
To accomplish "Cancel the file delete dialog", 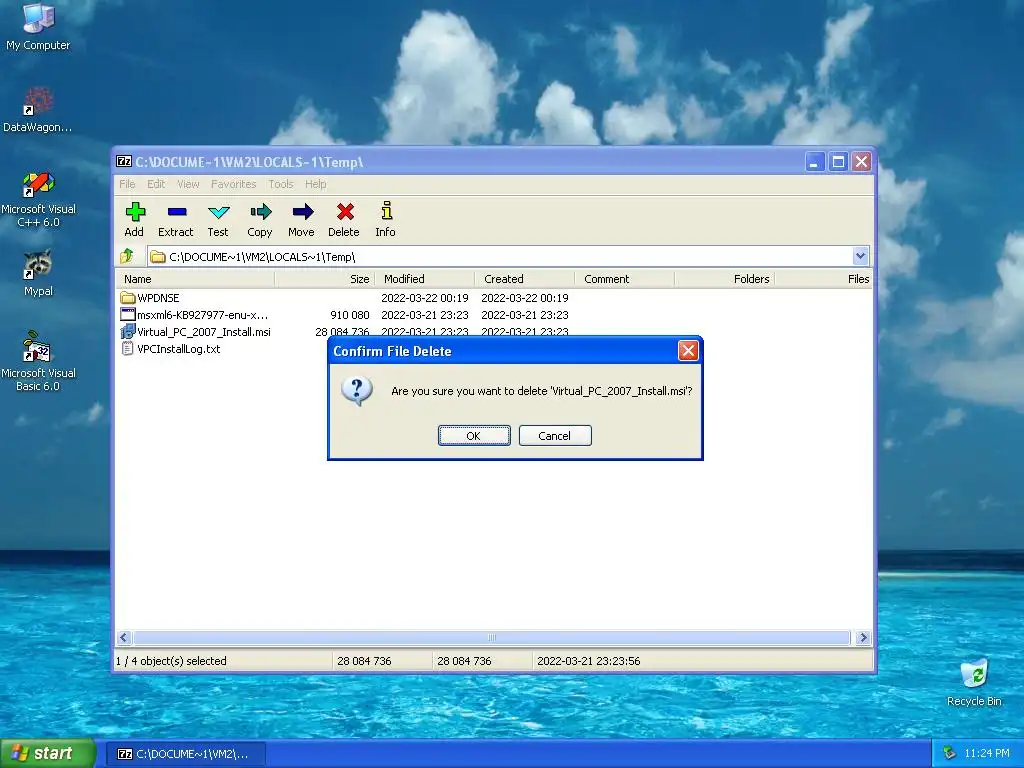I will (555, 436).
